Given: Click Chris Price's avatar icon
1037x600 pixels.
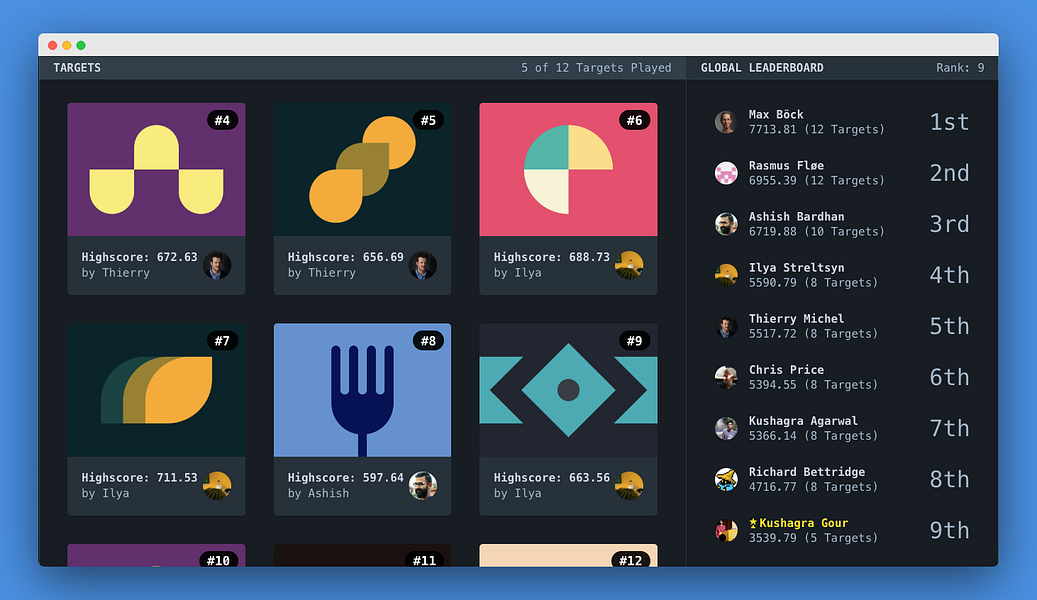Looking at the screenshot, I should pos(726,377).
